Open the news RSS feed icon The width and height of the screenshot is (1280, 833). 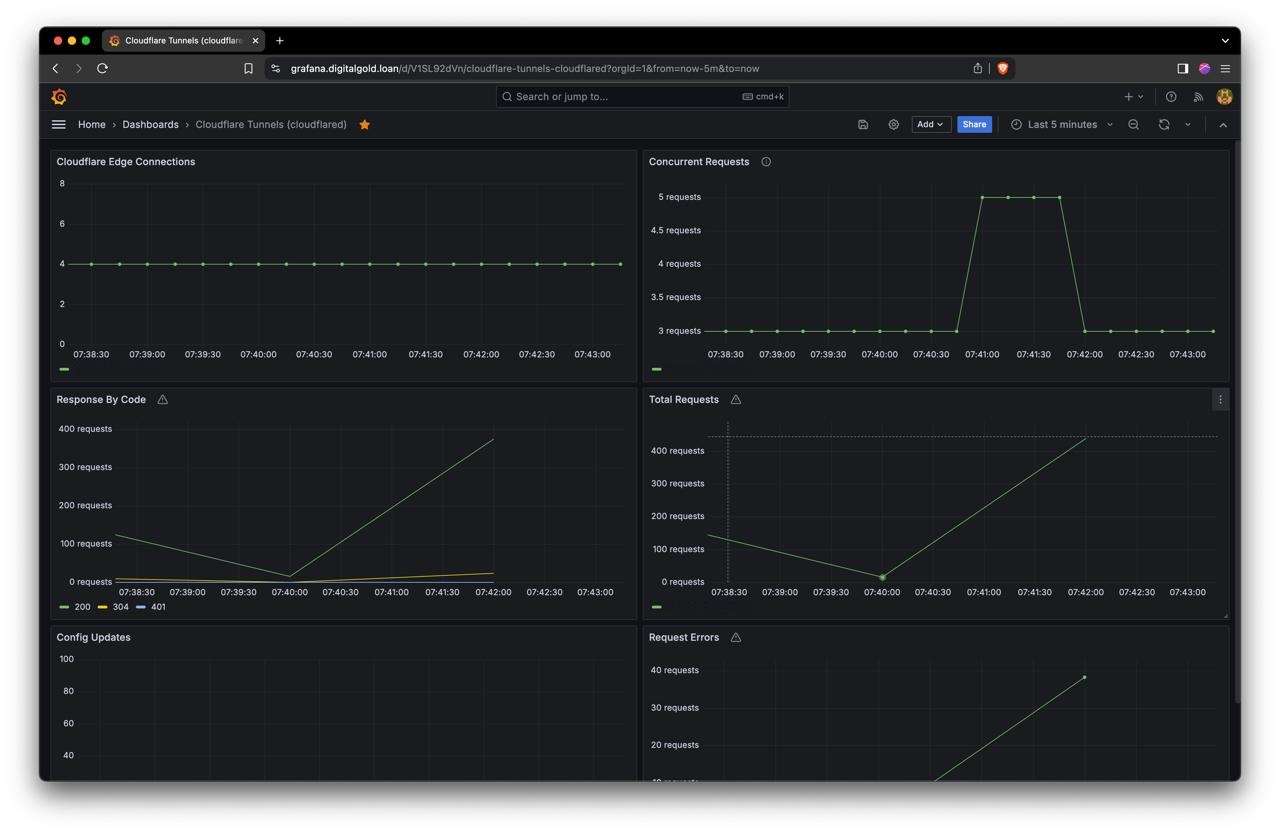pos(1198,97)
